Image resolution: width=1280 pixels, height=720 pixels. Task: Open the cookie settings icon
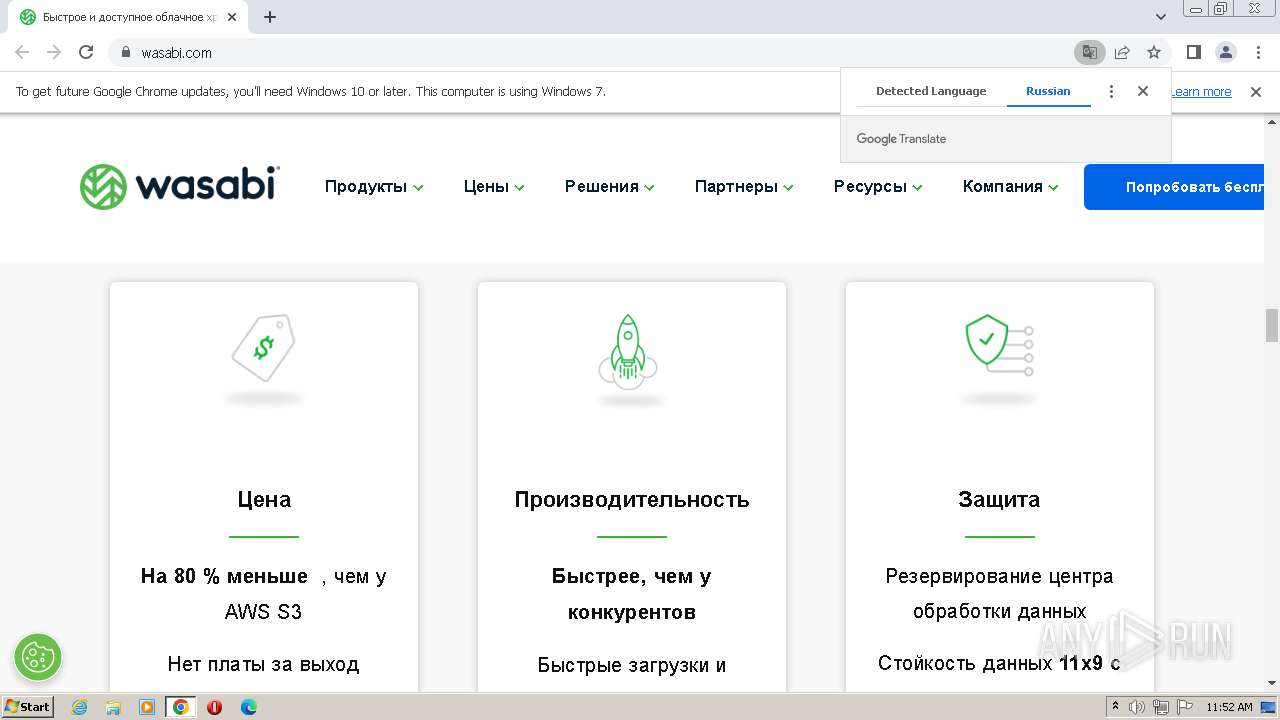point(38,657)
